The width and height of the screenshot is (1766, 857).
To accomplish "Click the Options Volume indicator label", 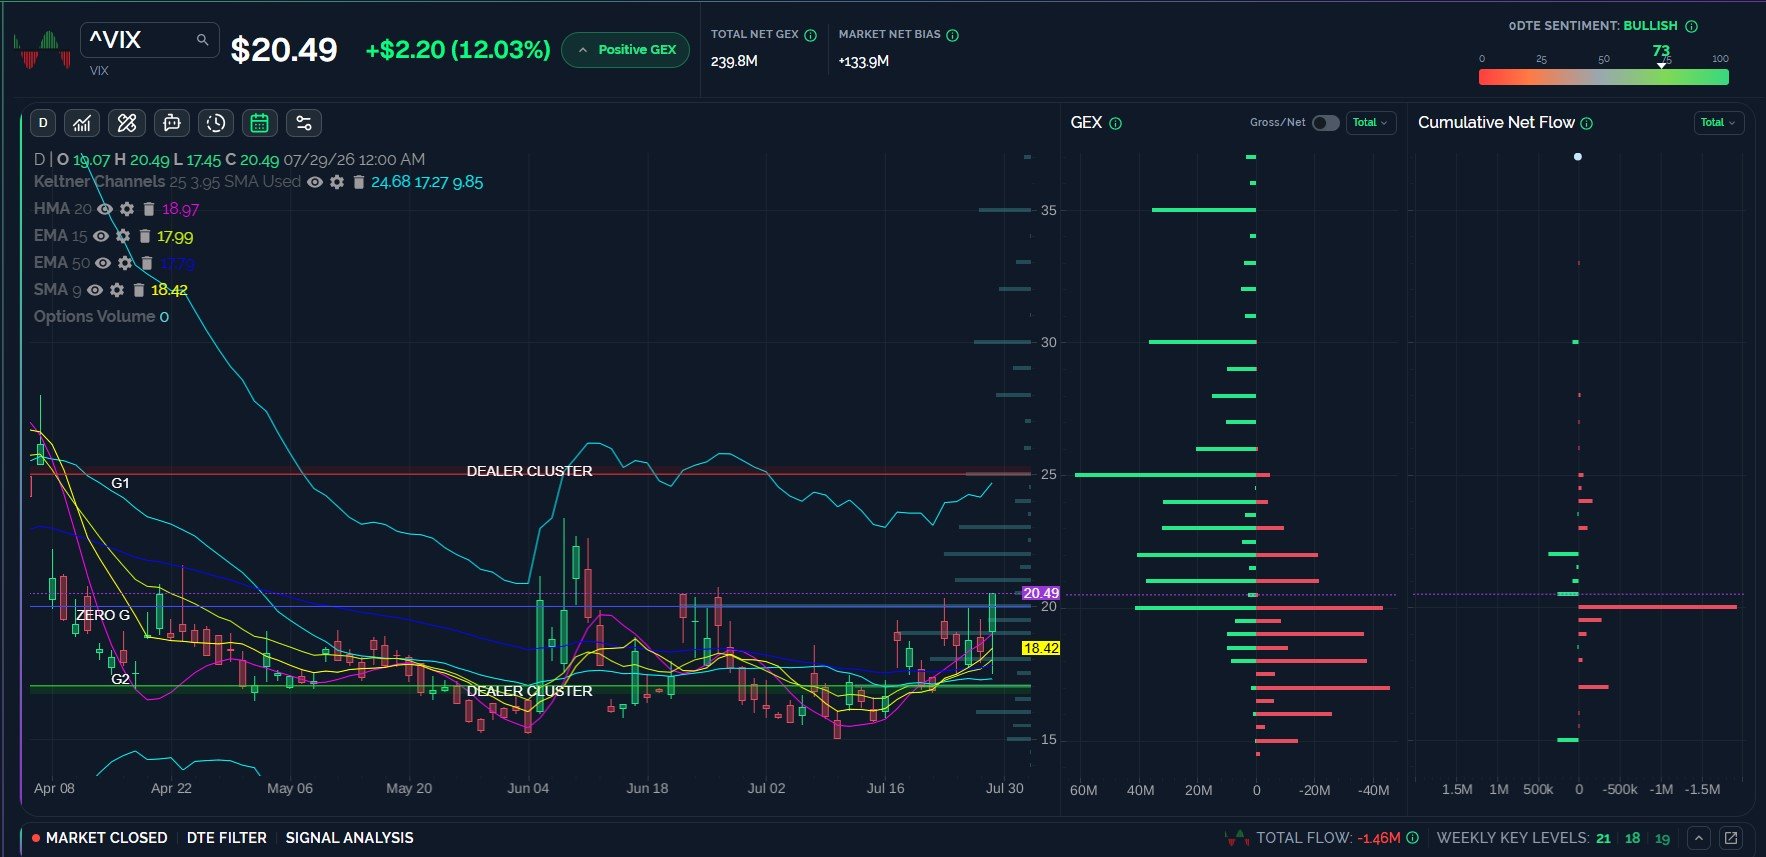I will [95, 317].
